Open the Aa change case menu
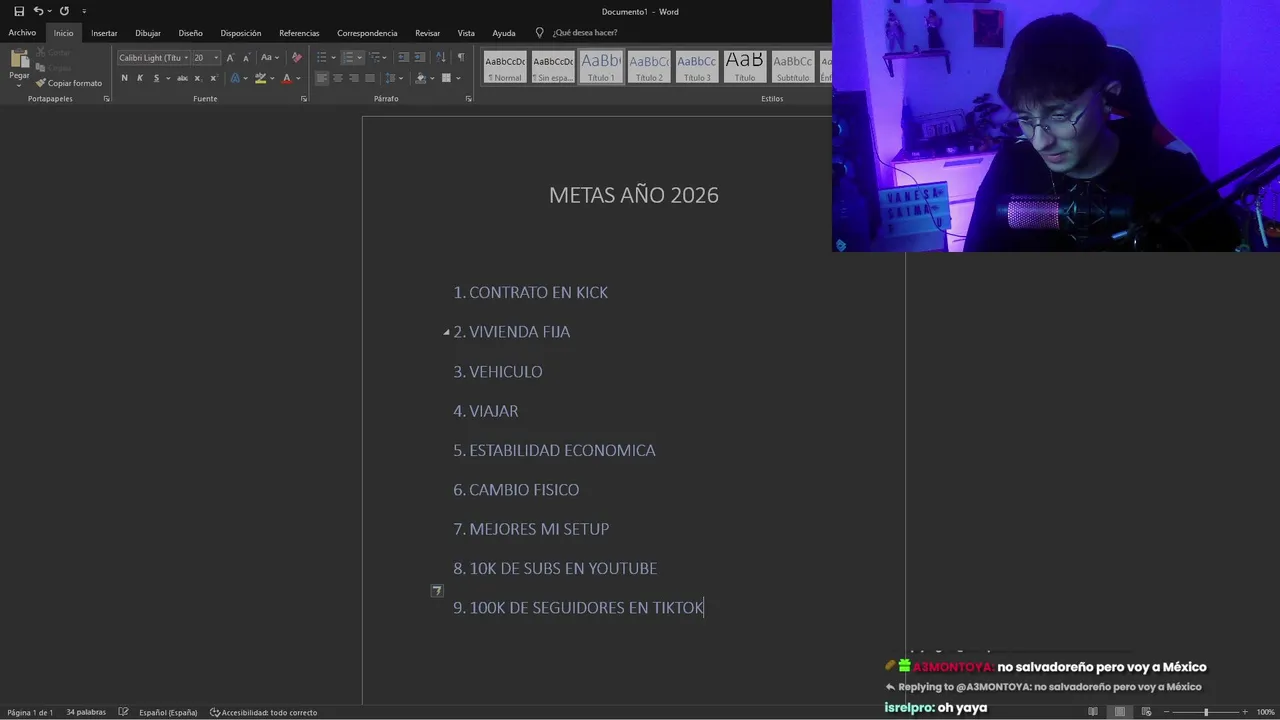The image size is (1280, 720). tap(270, 58)
